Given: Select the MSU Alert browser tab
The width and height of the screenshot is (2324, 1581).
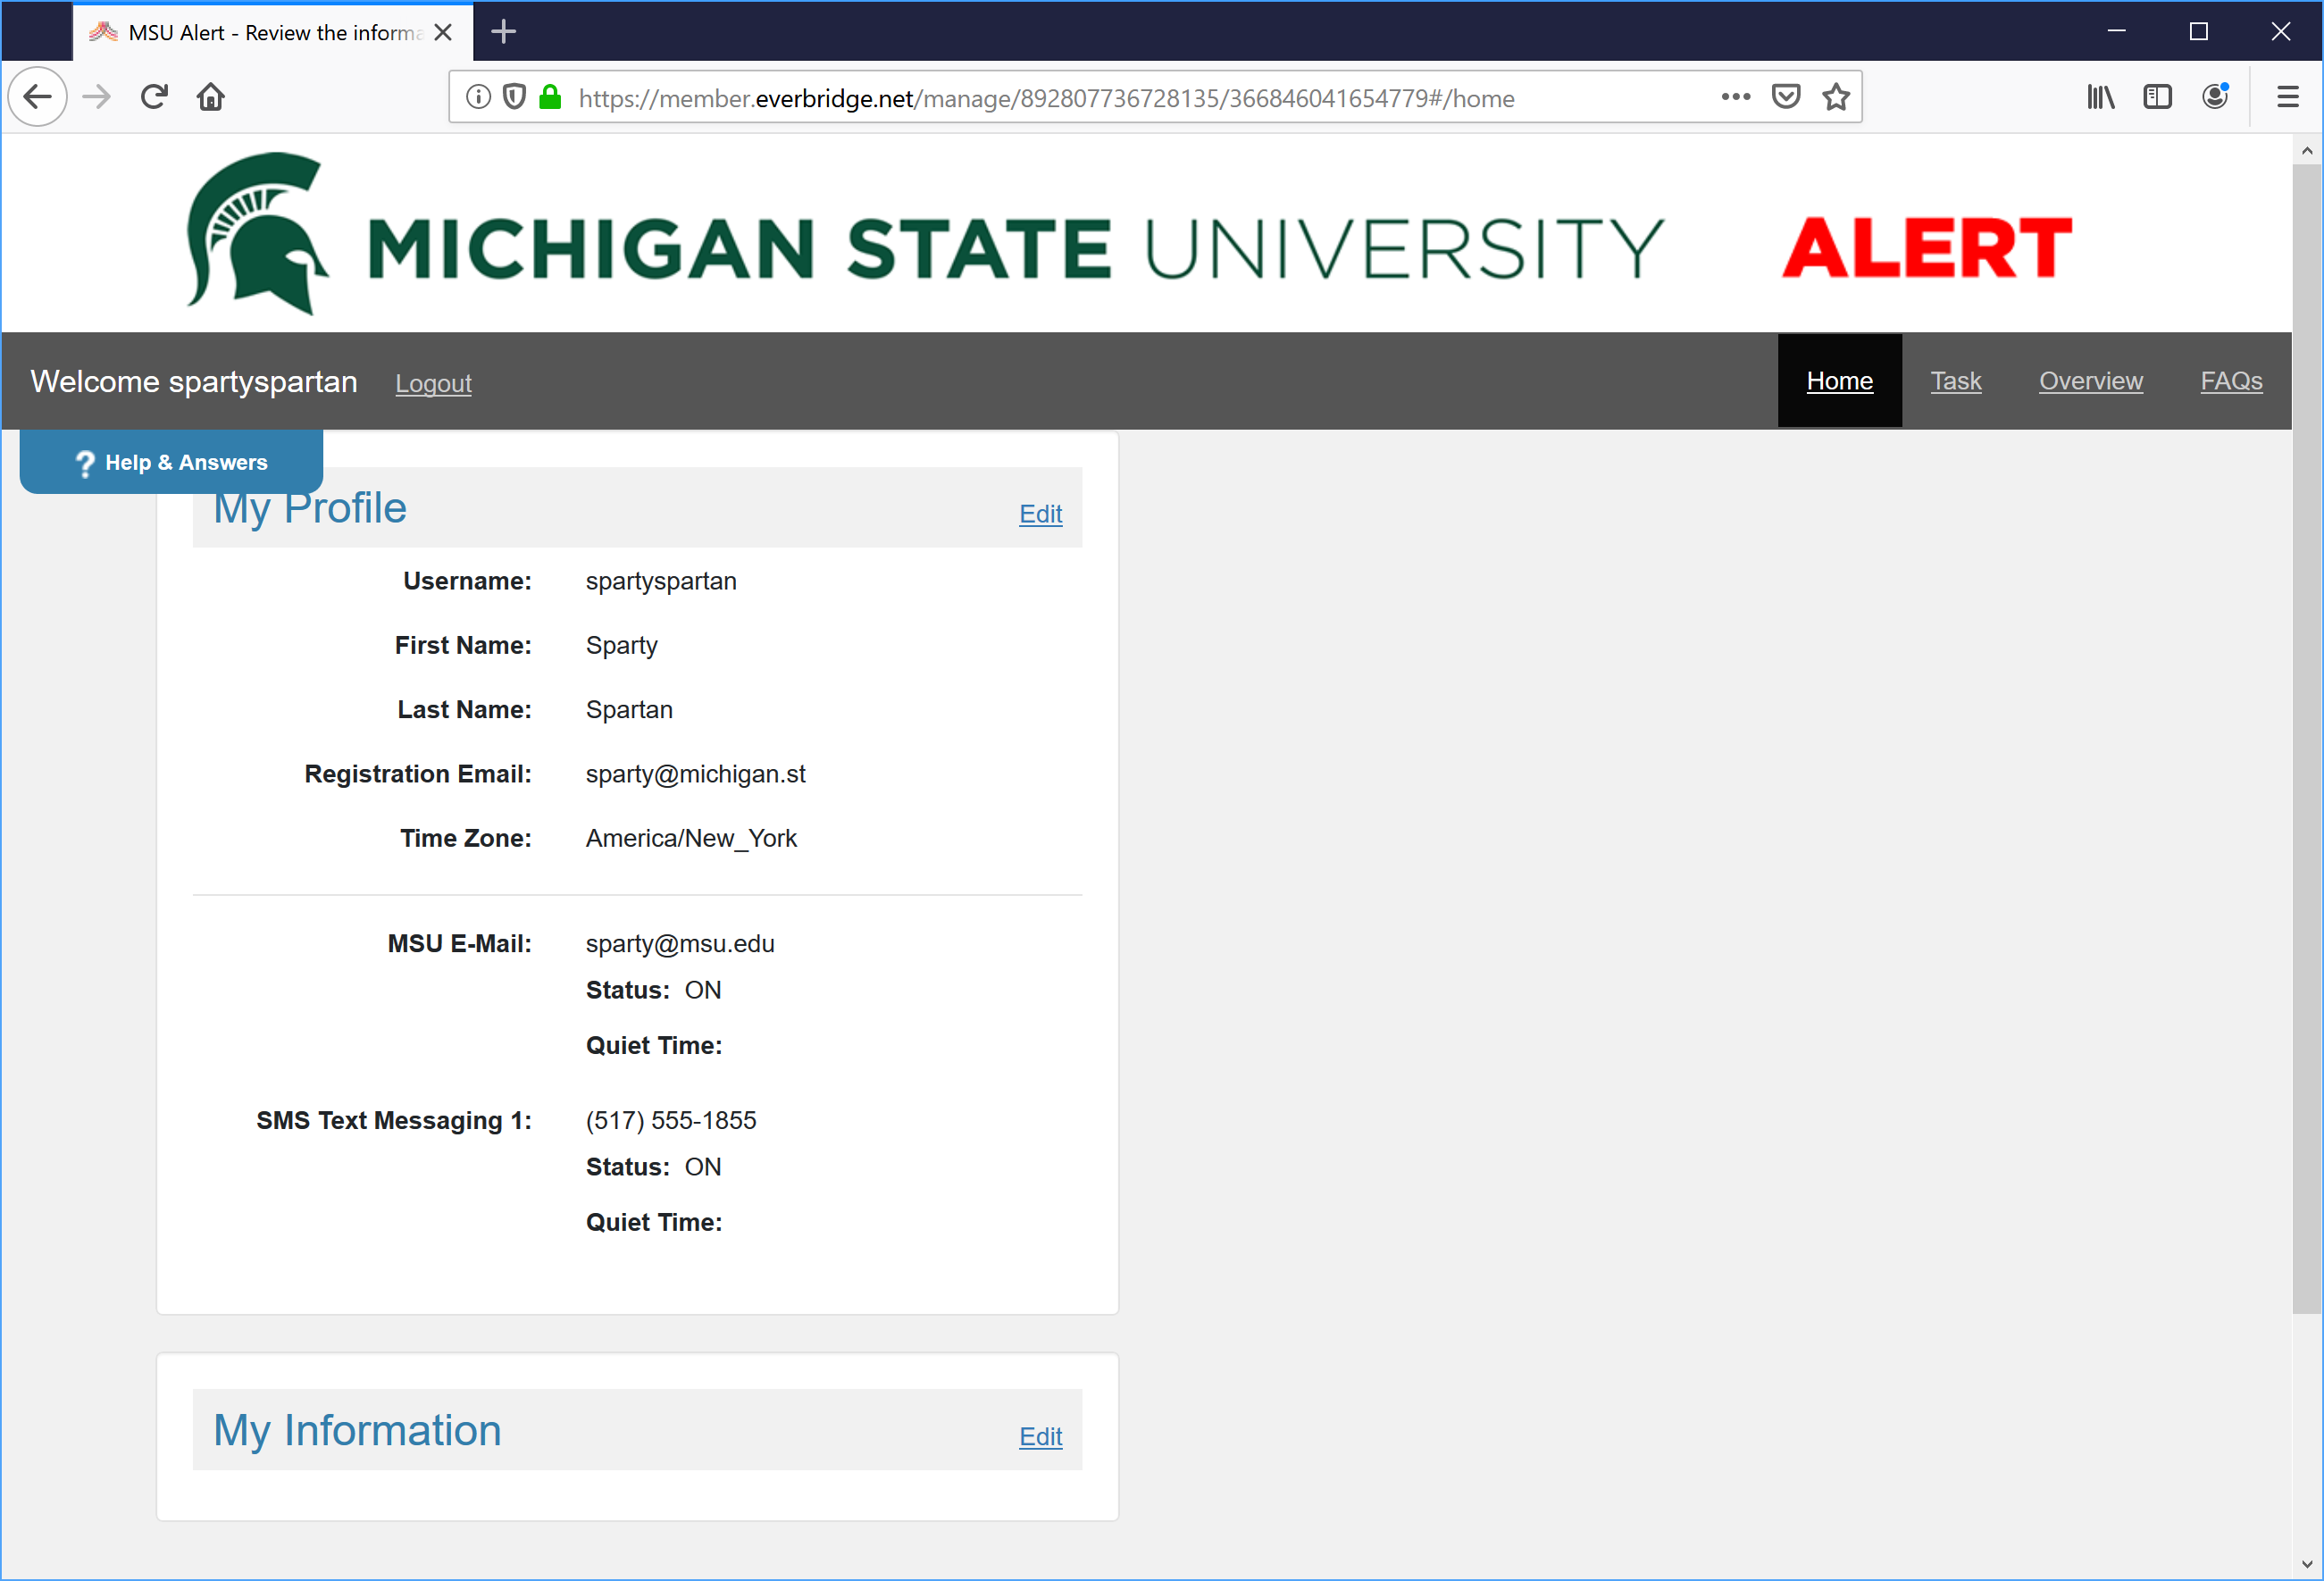Looking at the screenshot, I should point(272,32).
